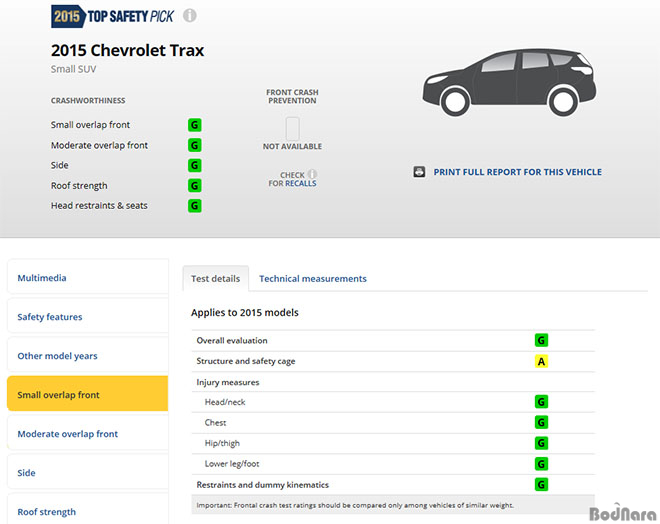
Task: Click the printer icon beside print report
Action: point(419,172)
